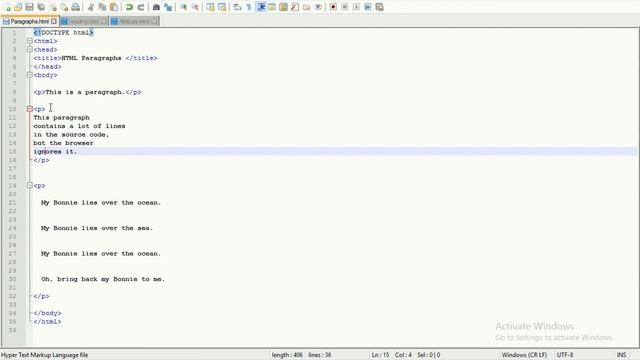Close the Paragraphs.html tab
Image resolution: width=640 pixels, height=360 pixels.
click(53, 21)
